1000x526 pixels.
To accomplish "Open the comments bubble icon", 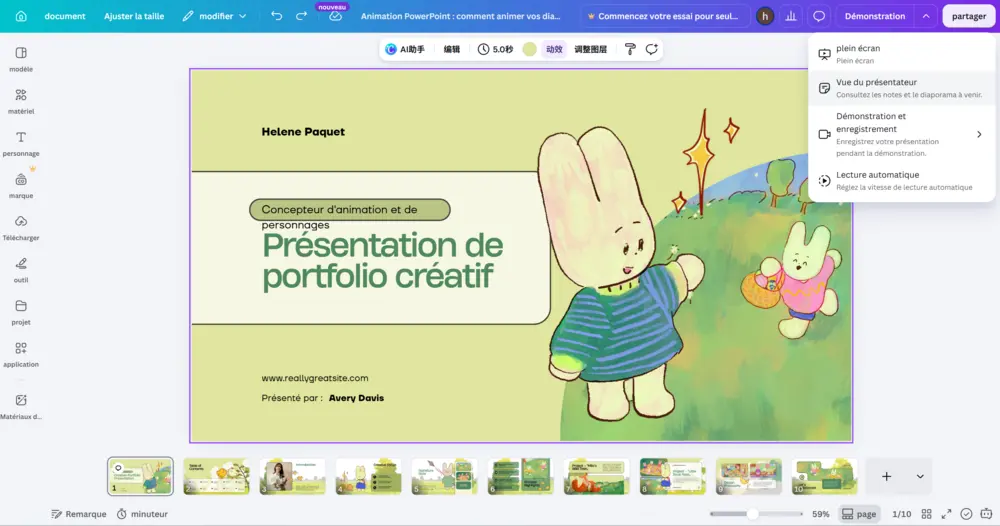I will [x=819, y=16].
